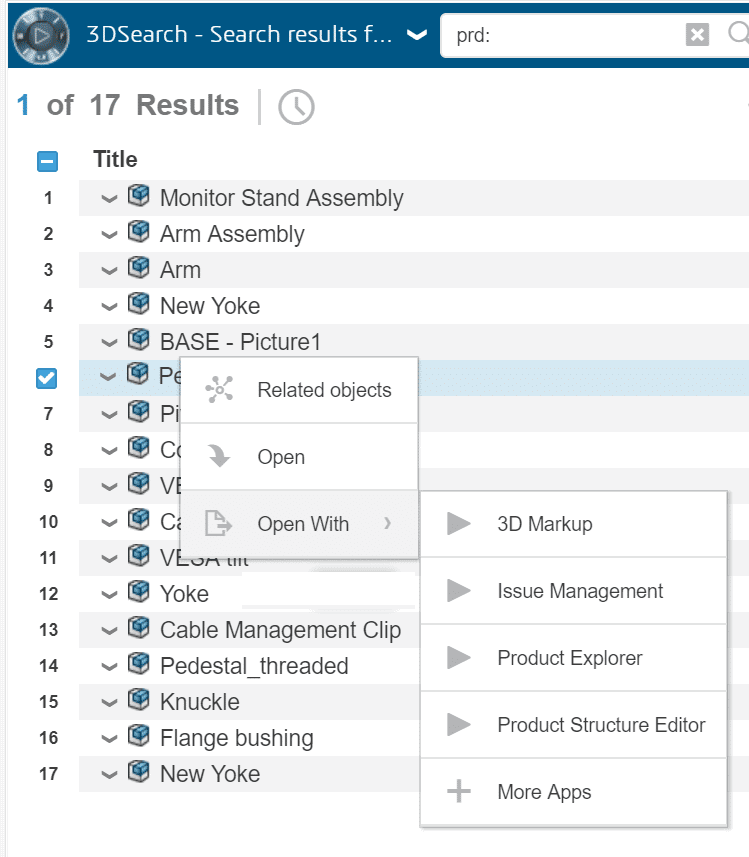
Task: Click the 3D Markup play icon
Action: pyautogui.click(x=458, y=524)
